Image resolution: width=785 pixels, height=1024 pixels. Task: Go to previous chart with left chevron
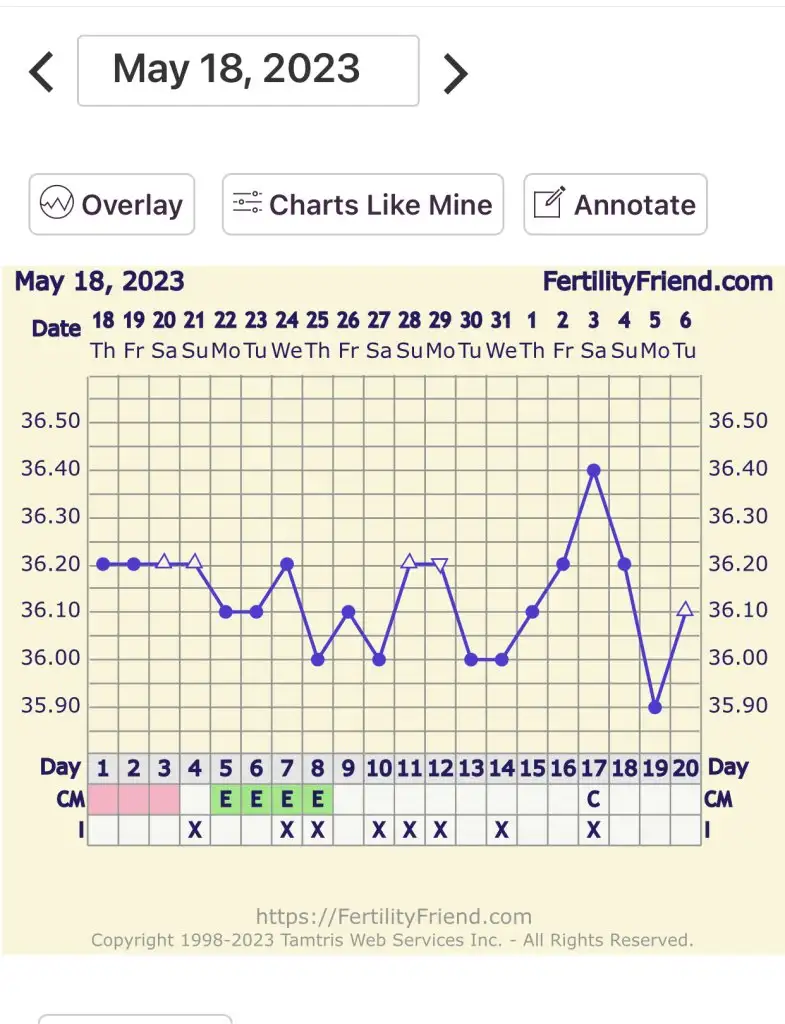pyautogui.click(x=42, y=72)
